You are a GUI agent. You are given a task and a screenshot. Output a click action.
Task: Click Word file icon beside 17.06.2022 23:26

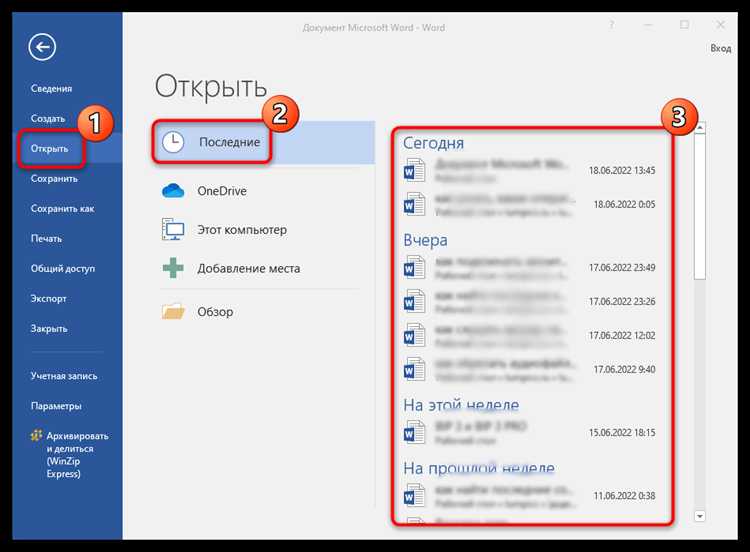414,302
